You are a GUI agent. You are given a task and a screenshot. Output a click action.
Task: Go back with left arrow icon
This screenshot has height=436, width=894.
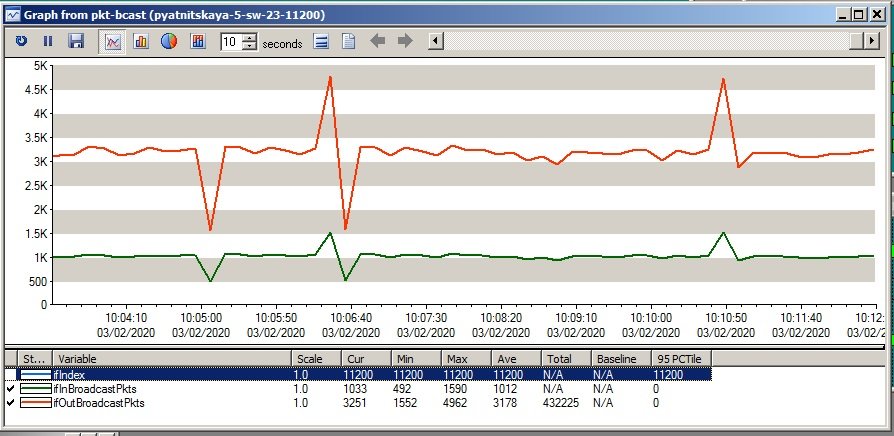click(378, 41)
